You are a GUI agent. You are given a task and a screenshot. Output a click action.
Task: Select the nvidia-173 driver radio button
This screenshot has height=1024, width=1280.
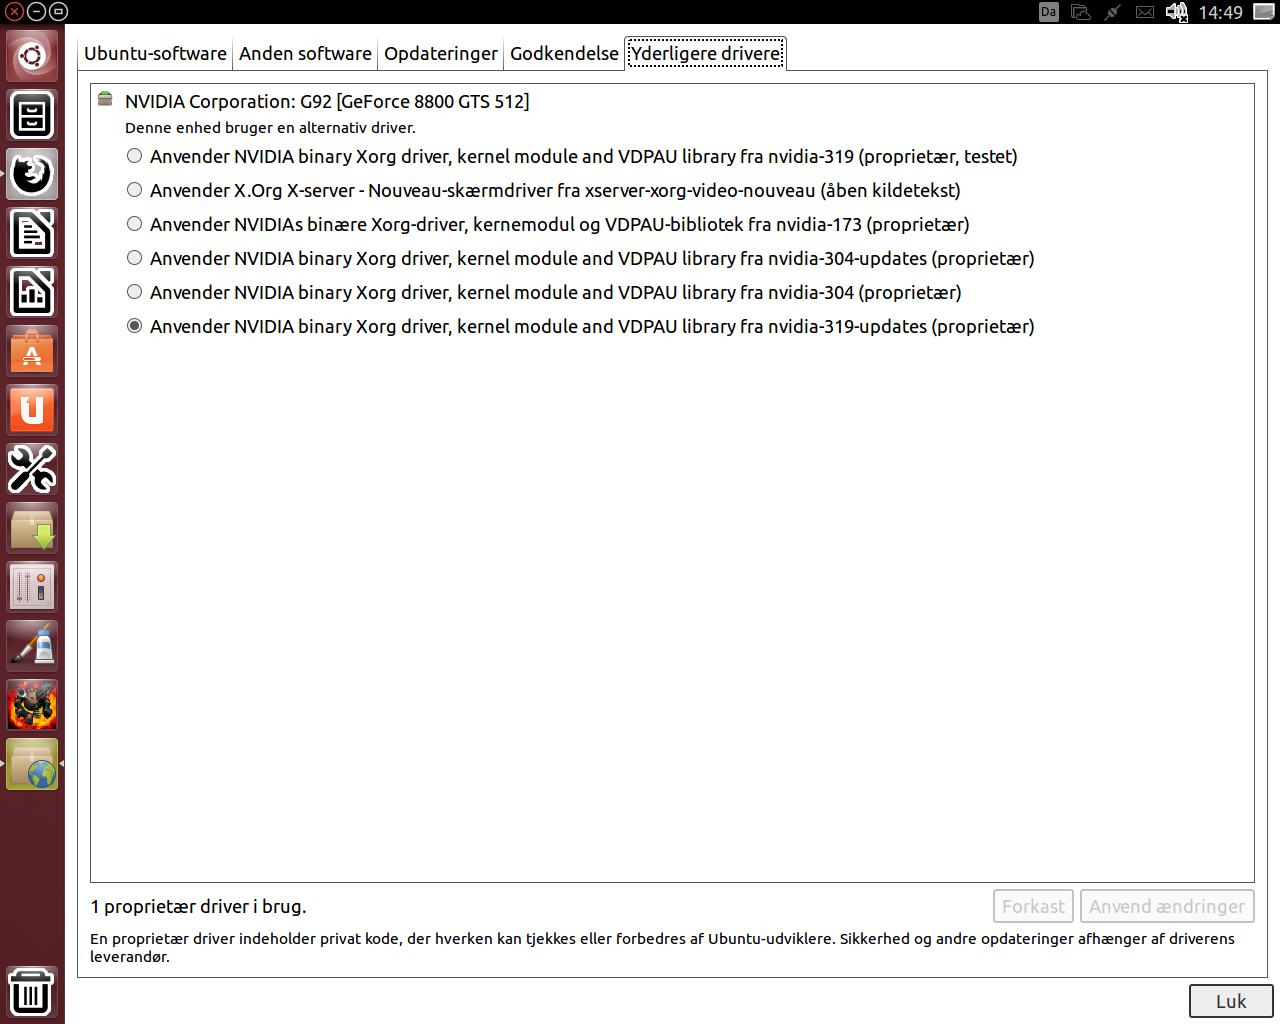point(134,224)
